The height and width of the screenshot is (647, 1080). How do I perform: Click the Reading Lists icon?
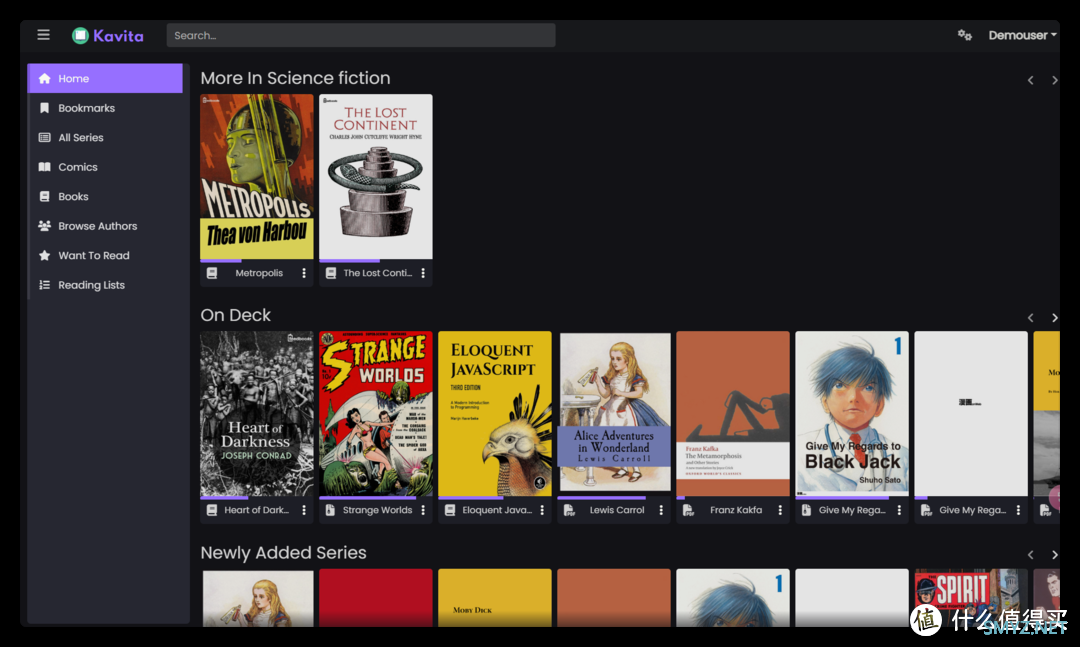(x=45, y=285)
